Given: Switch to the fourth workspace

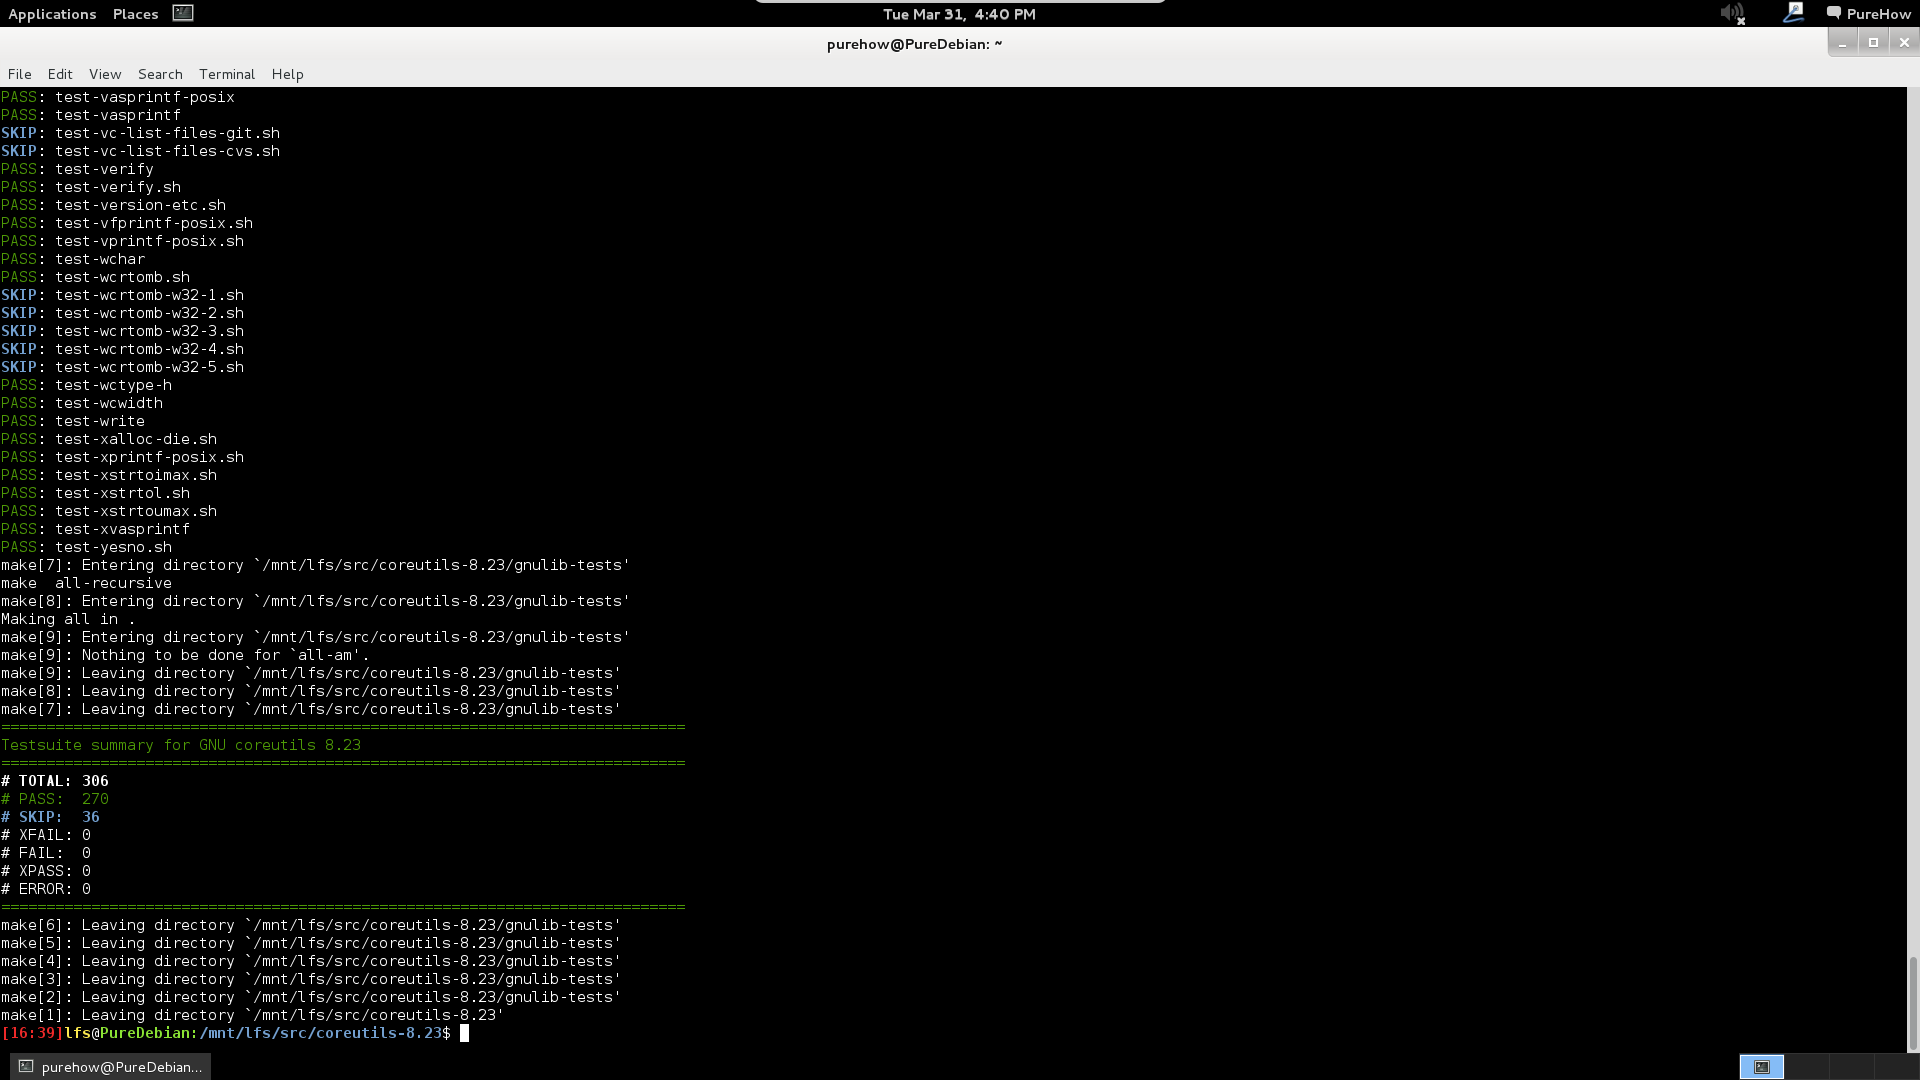Looking at the screenshot, I should (x=1895, y=1067).
